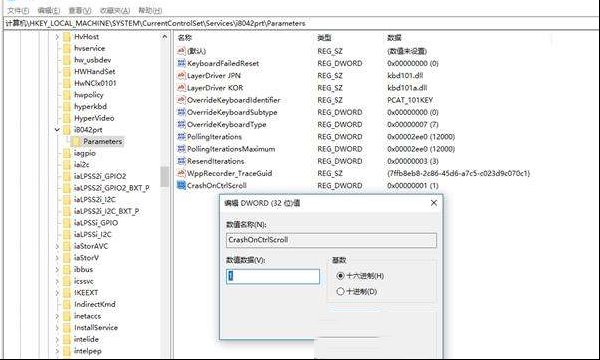Click the tree pane scroll-up arrow

coord(165,37)
